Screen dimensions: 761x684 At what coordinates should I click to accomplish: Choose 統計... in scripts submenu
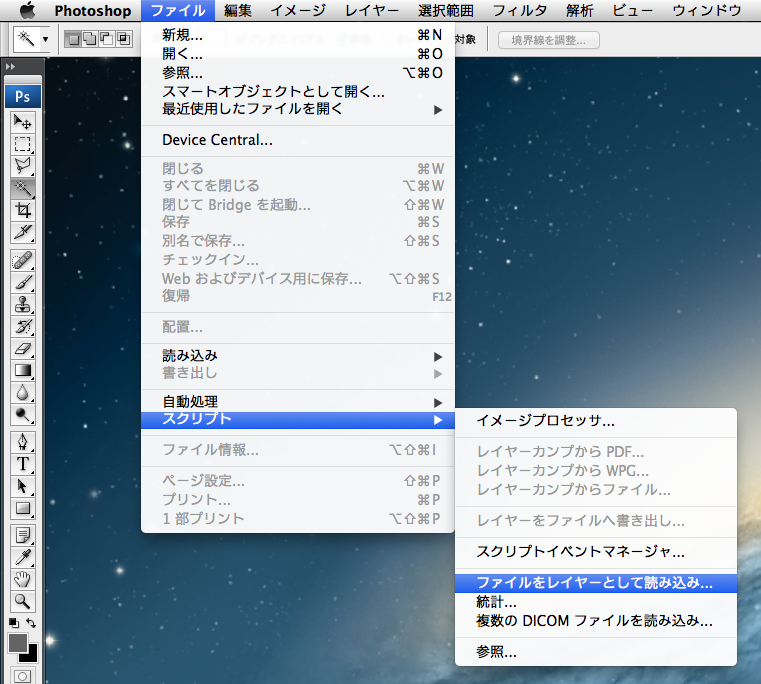(596, 602)
